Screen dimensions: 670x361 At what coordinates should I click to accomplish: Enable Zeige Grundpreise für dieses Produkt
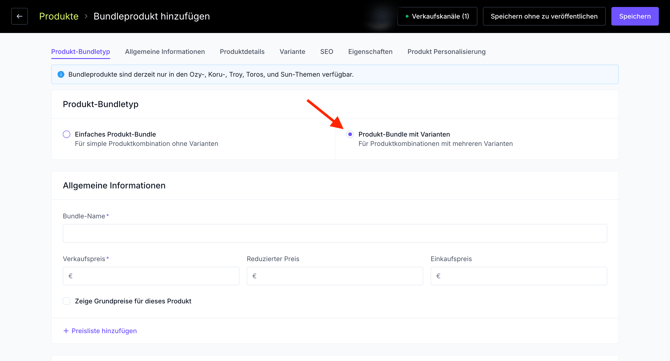click(66, 301)
